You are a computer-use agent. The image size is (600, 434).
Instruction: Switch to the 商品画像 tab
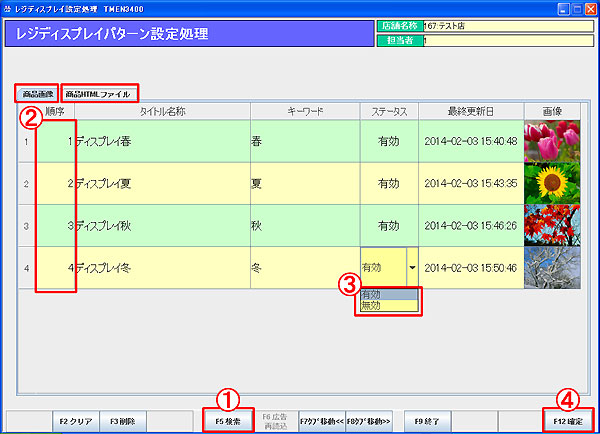point(37,93)
